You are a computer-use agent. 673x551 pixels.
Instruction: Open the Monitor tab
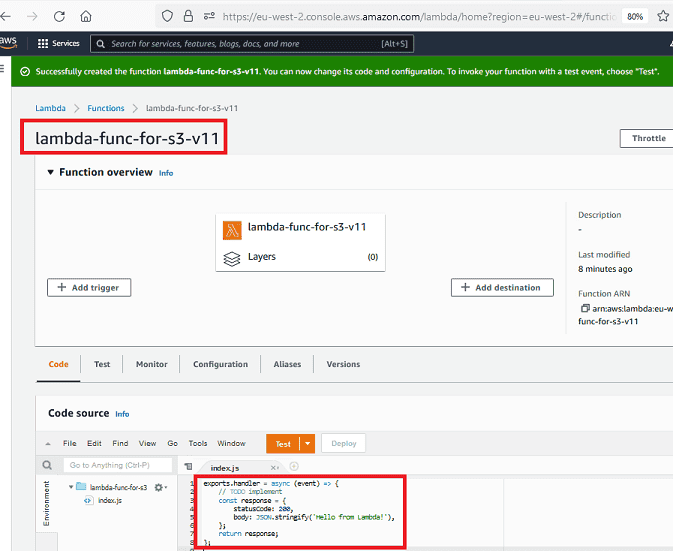click(x=151, y=364)
